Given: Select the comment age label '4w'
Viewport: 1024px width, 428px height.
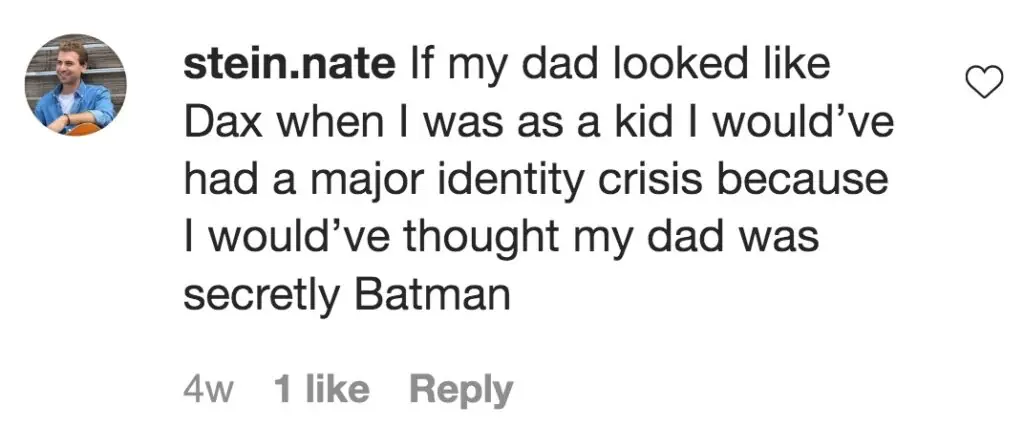Looking at the screenshot, I should (x=208, y=389).
